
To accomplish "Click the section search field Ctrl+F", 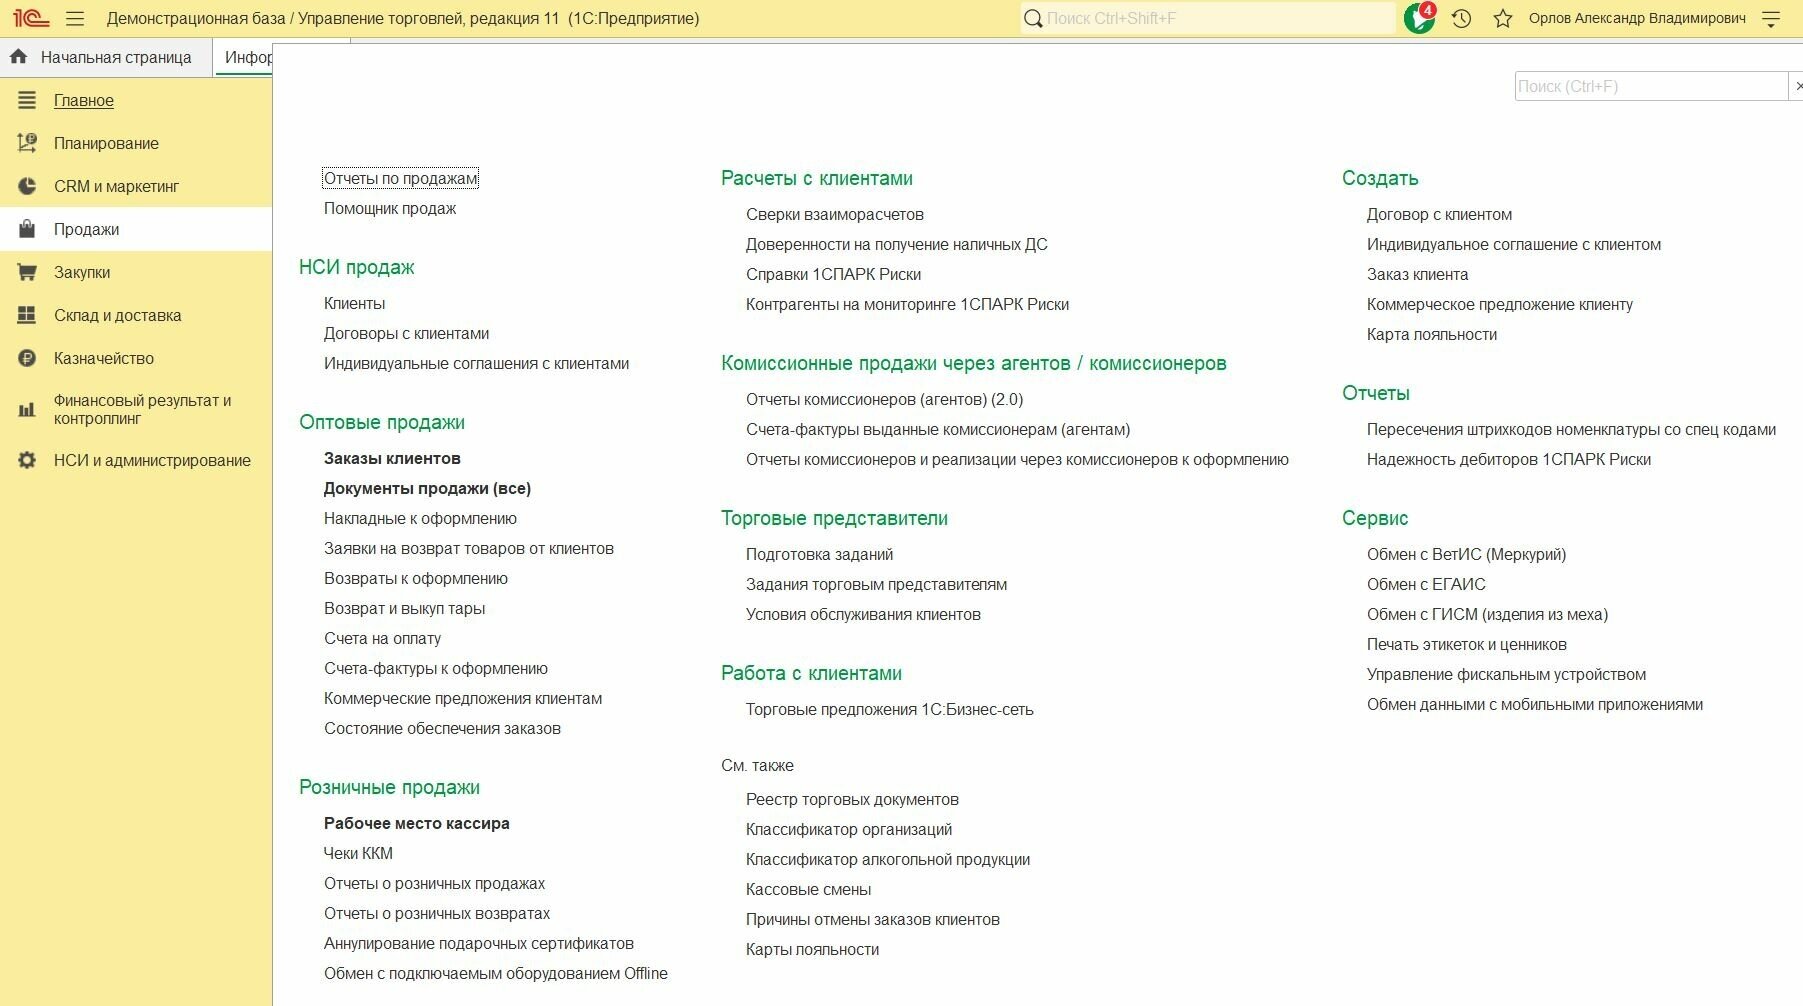I will tap(1651, 86).
